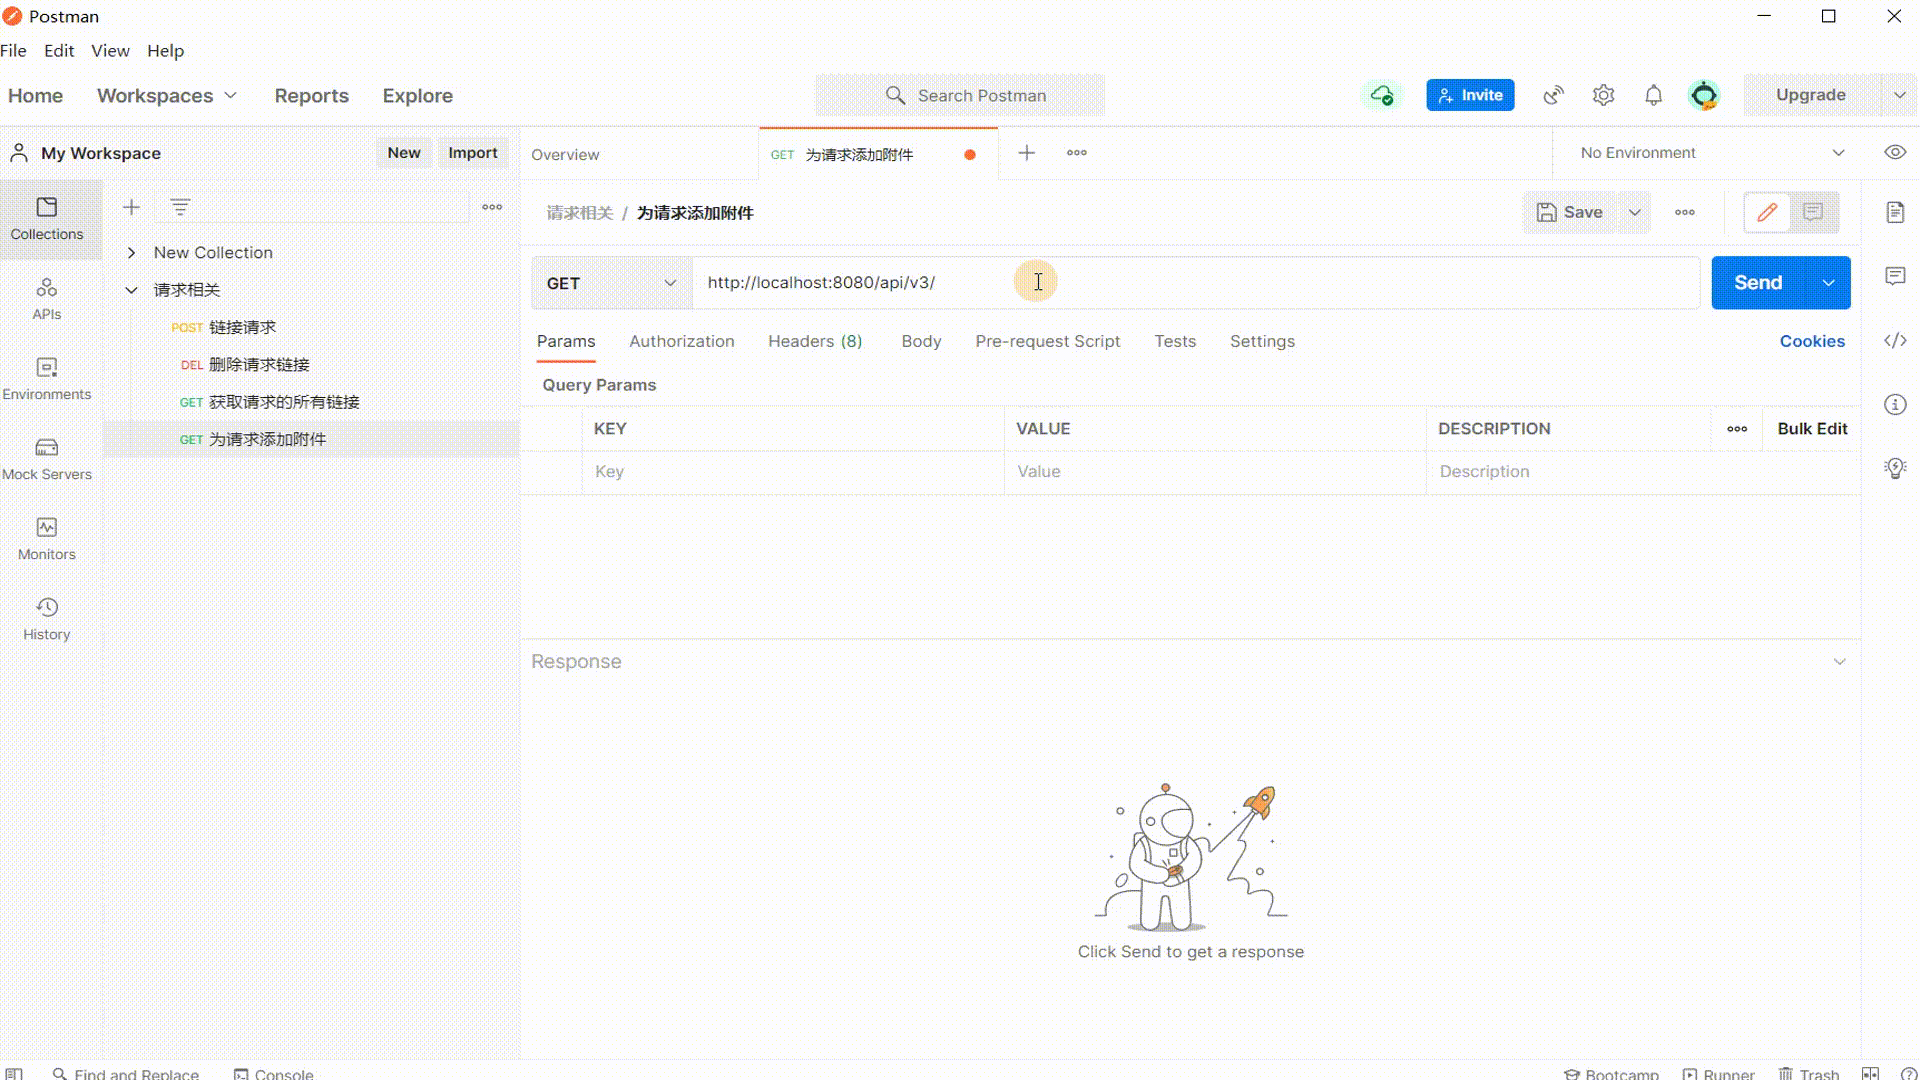Image resolution: width=1920 pixels, height=1080 pixels.
Task: Click the Send button
Action: [1759, 283]
